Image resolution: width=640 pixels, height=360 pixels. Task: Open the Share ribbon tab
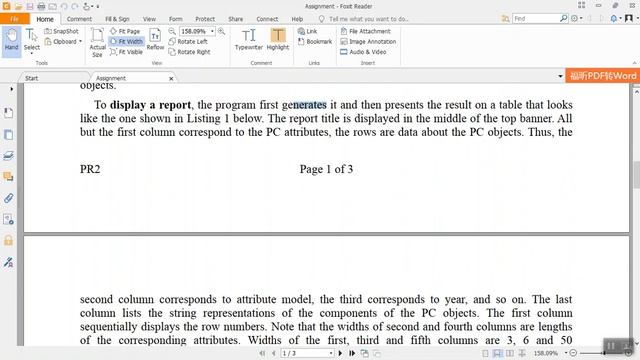236,19
